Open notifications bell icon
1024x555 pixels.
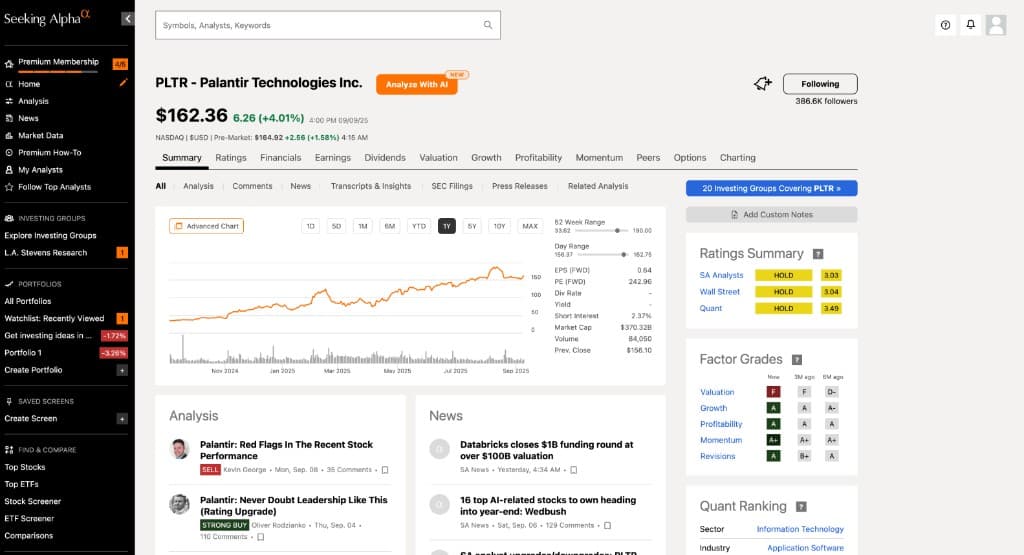tap(970, 25)
